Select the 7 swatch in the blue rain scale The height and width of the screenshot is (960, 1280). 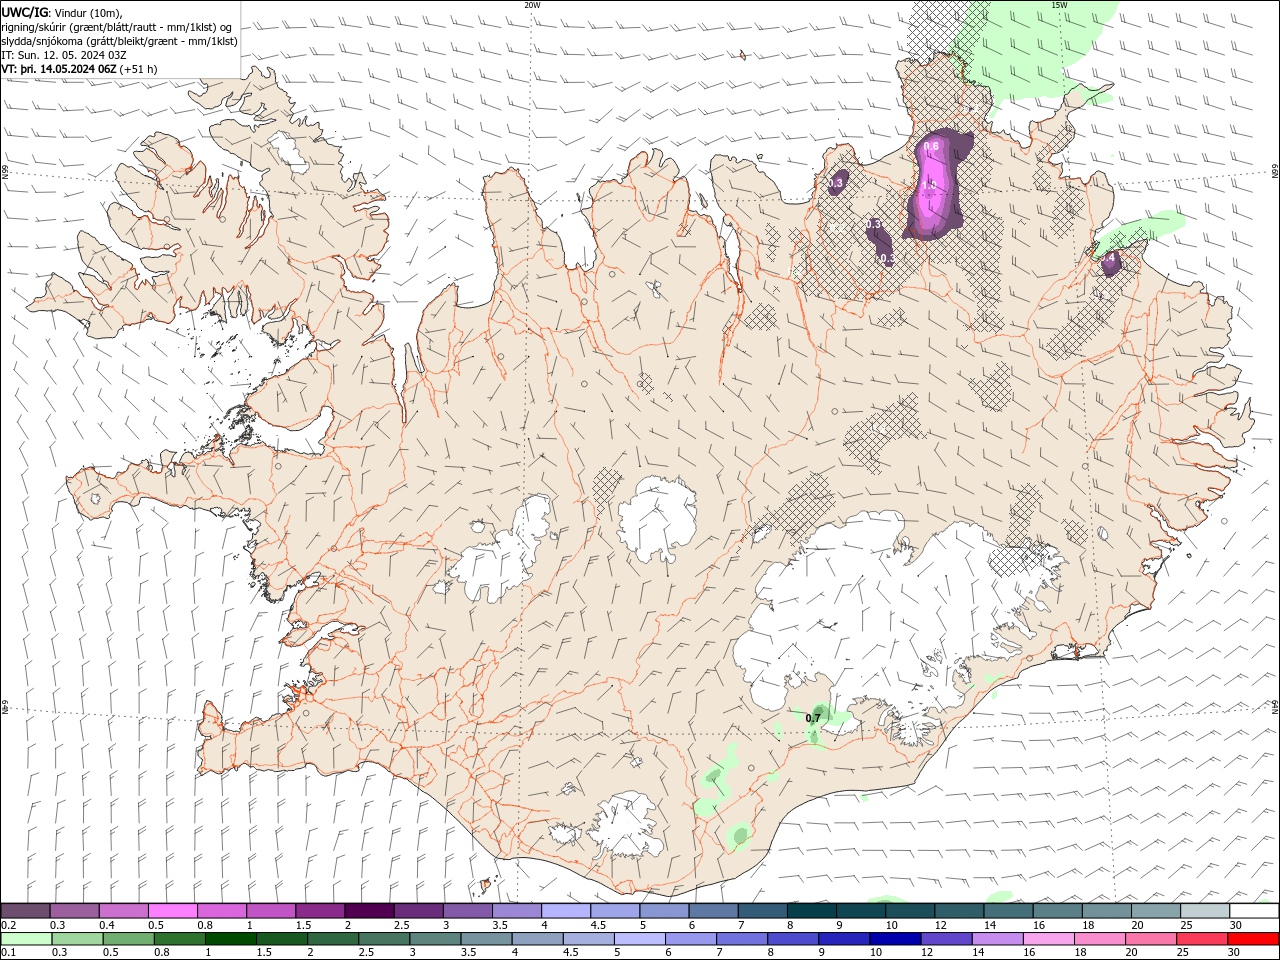[742, 939]
